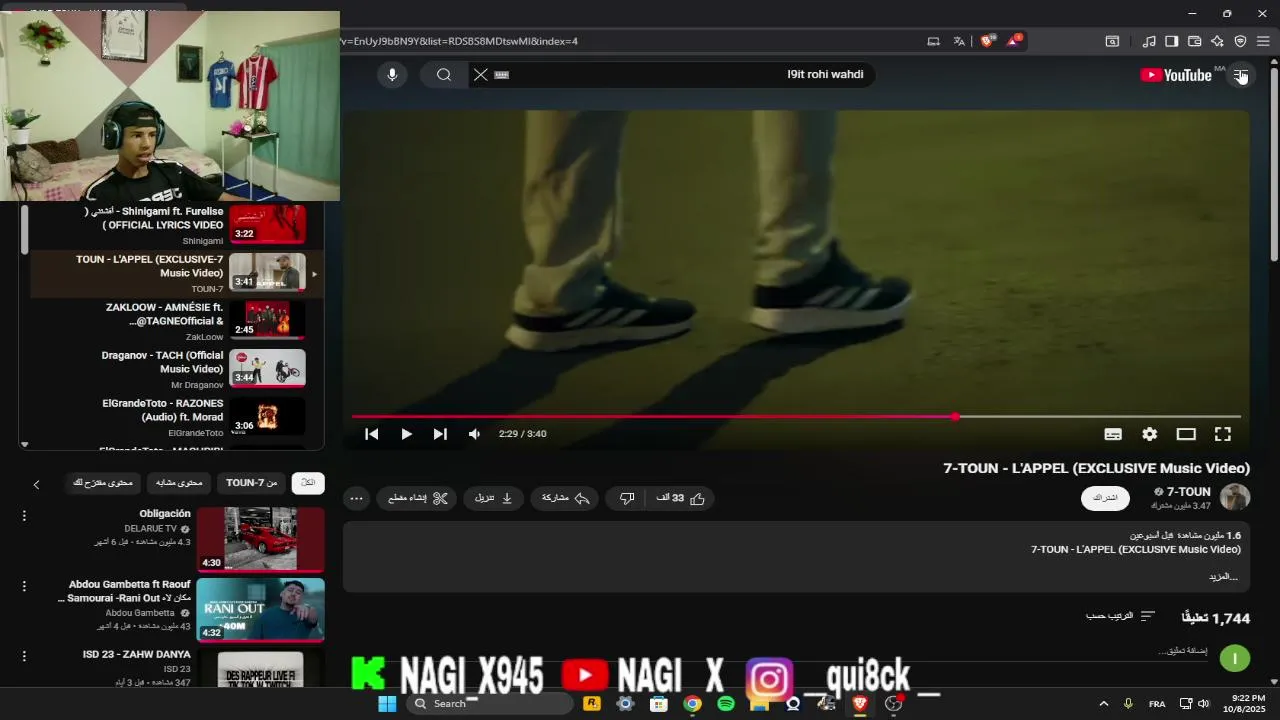Viewport: 1280px width, 720px height.
Task: Toggle subtitles with the captions button
Action: [1113, 434]
